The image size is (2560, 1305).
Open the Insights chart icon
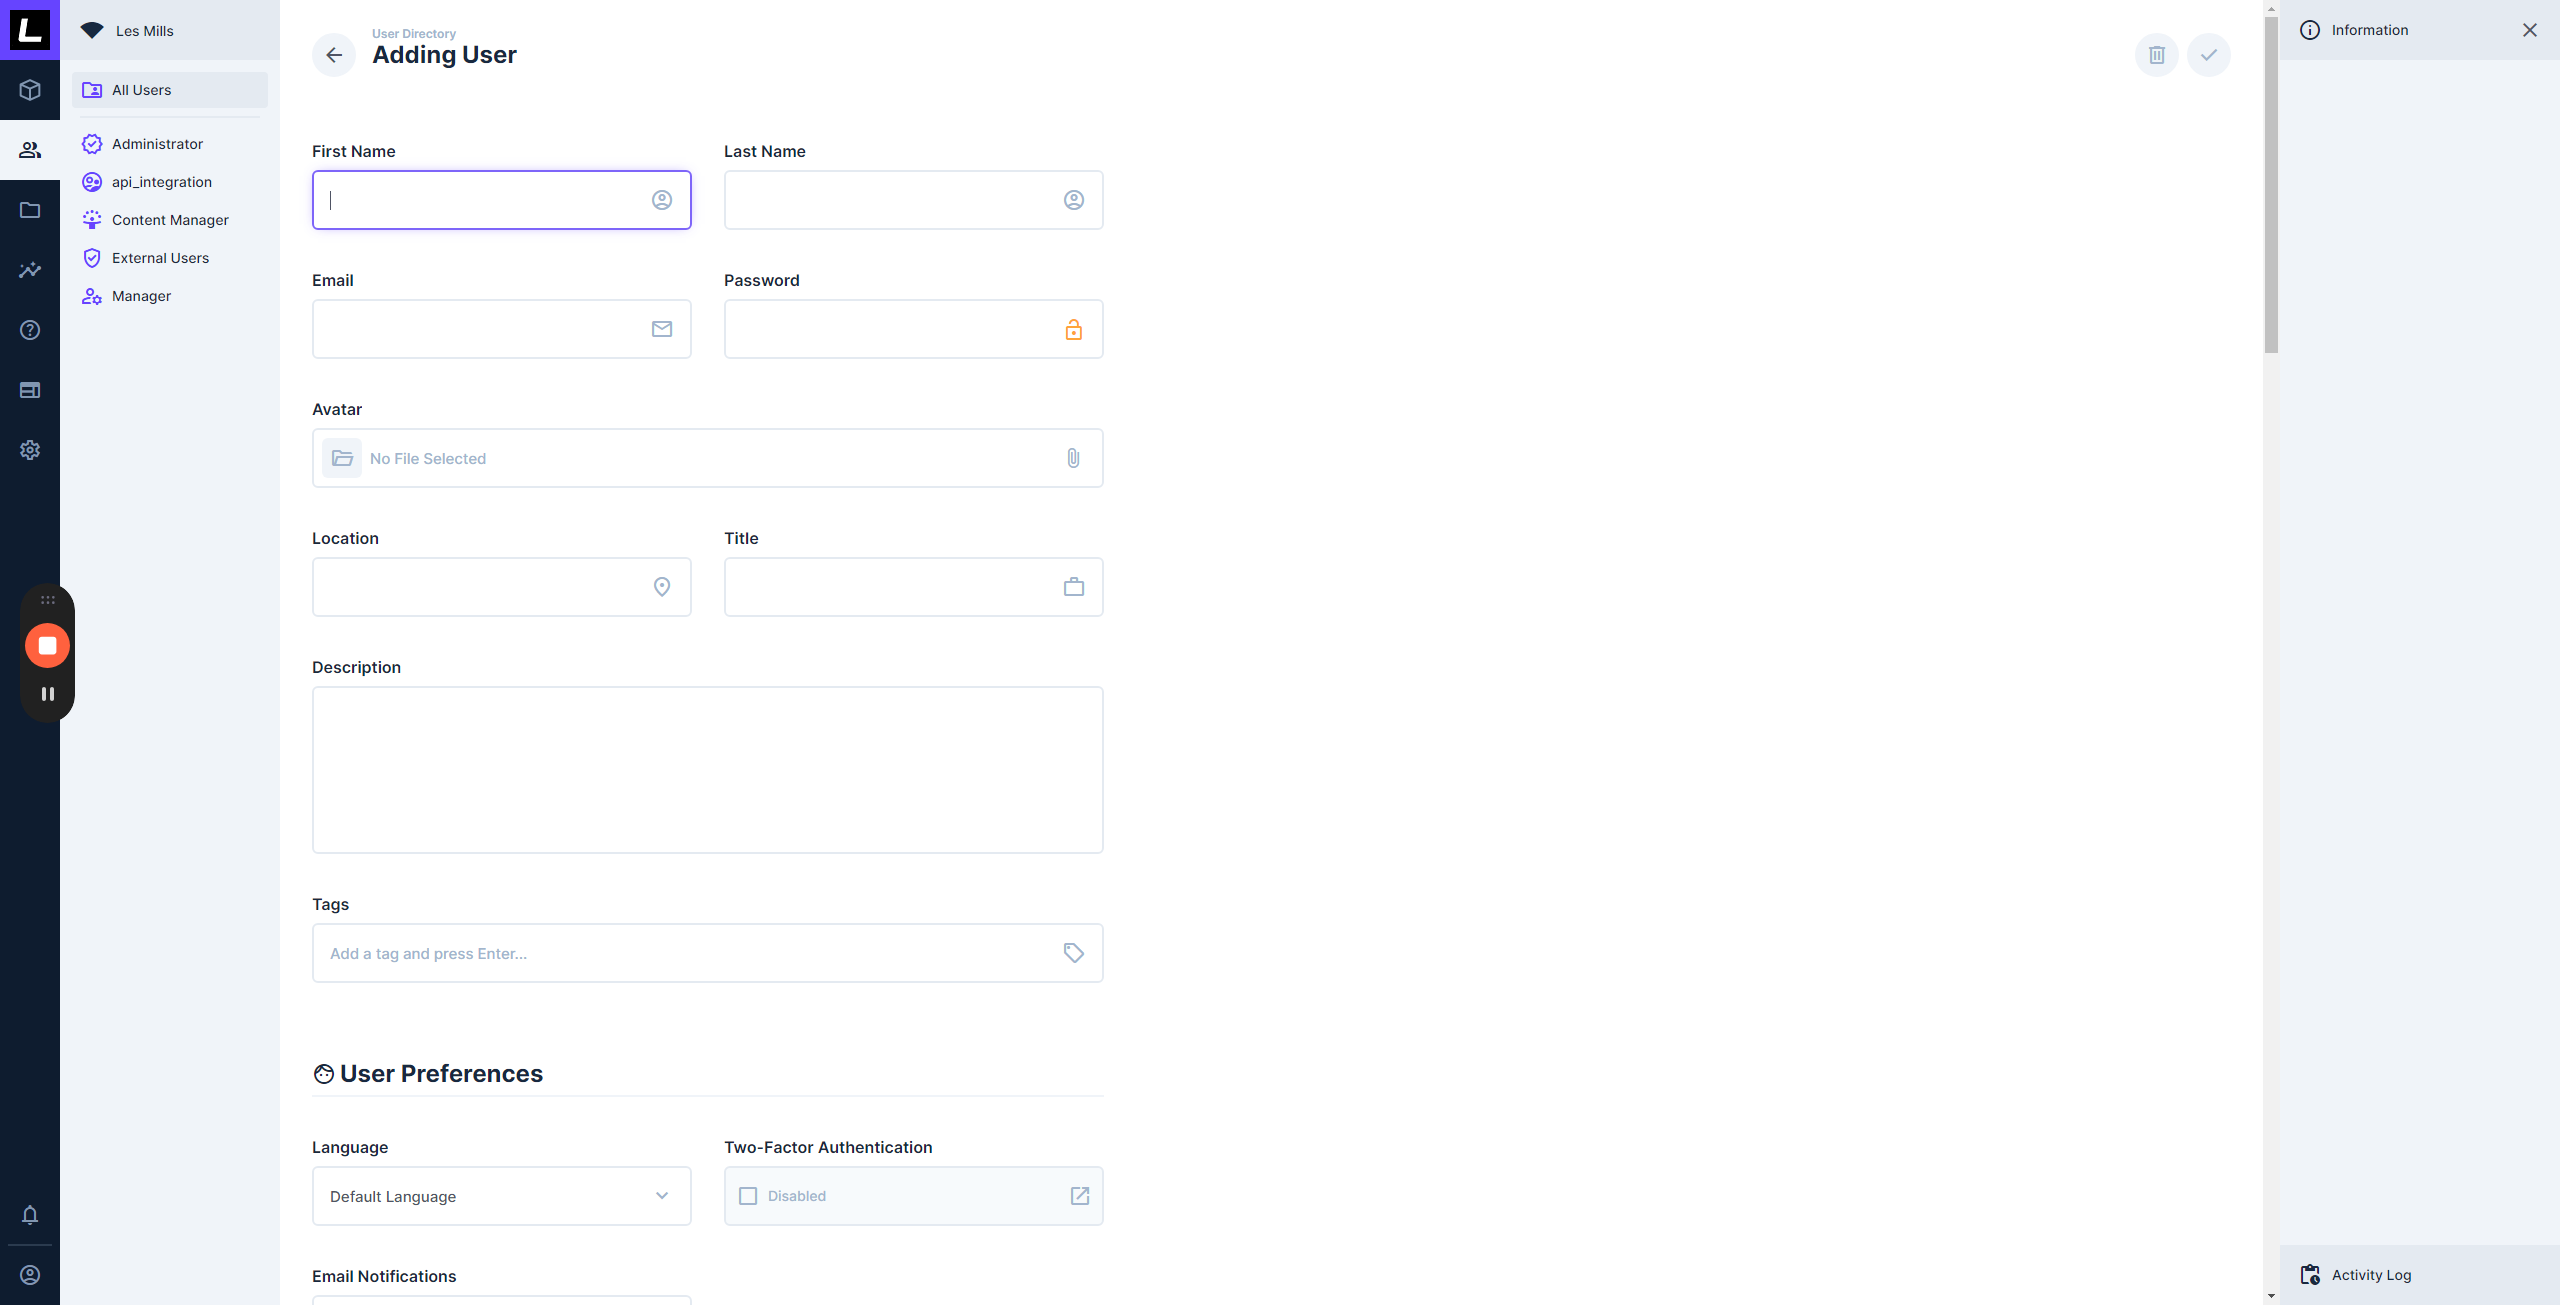click(x=30, y=270)
